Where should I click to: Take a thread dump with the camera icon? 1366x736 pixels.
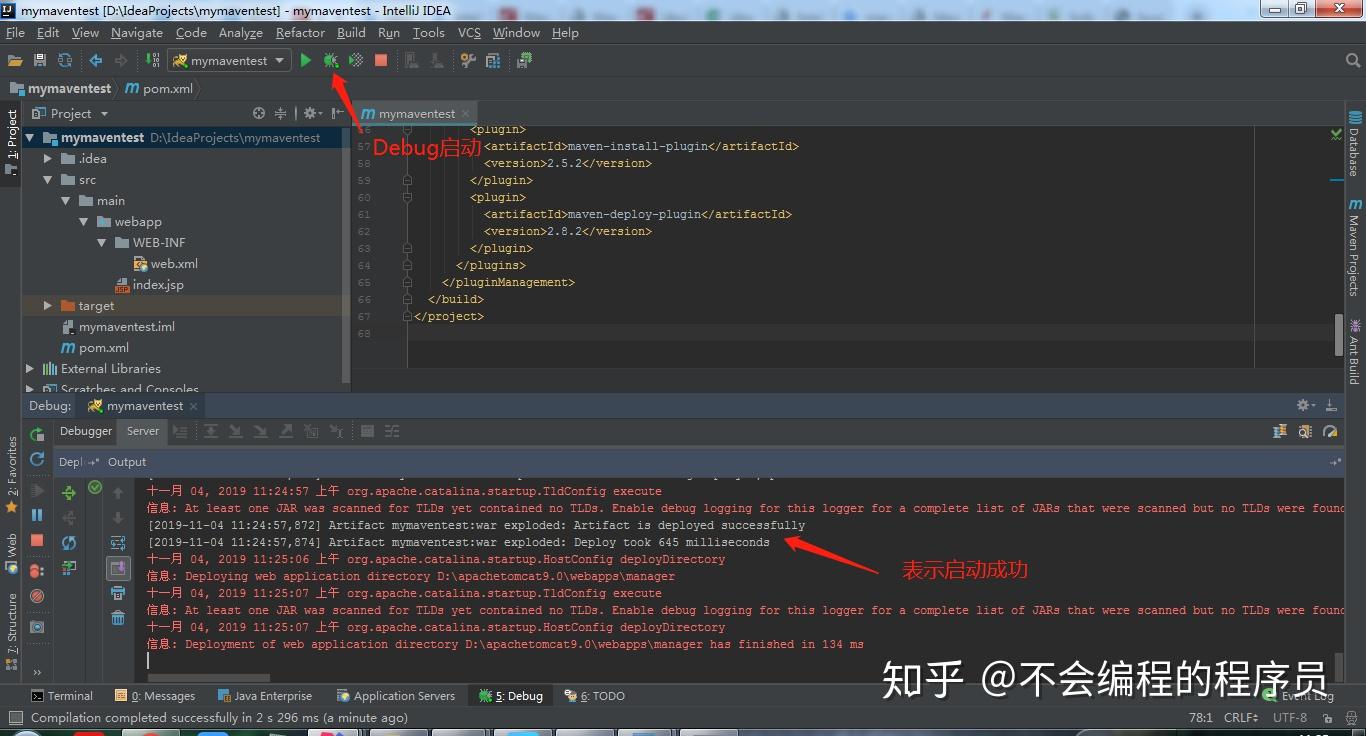(37, 627)
